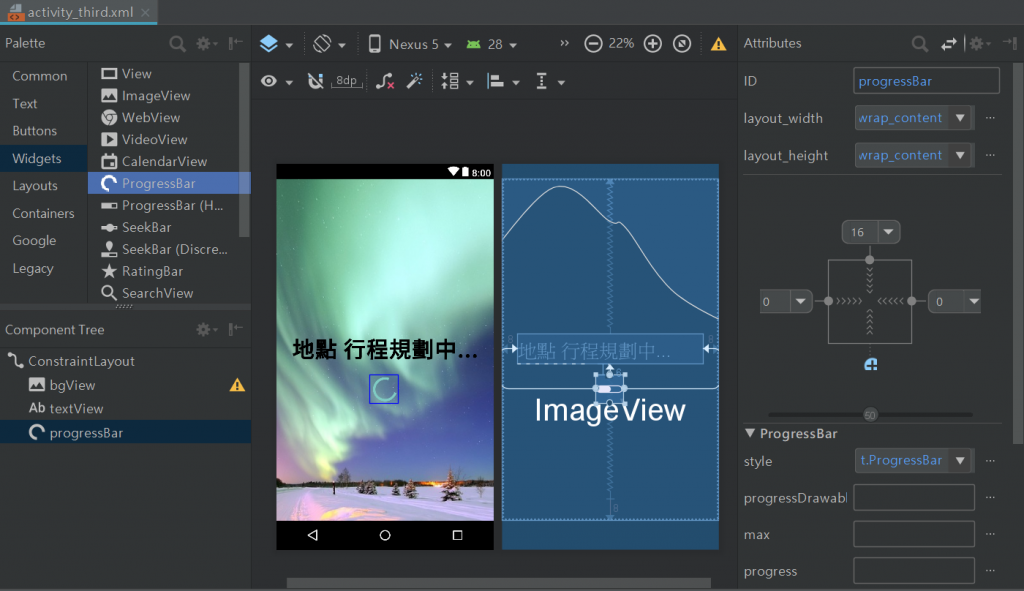1024x591 pixels.
Task: Select Buttons palette category
Action: pyautogui.click(x=35, y=131)
